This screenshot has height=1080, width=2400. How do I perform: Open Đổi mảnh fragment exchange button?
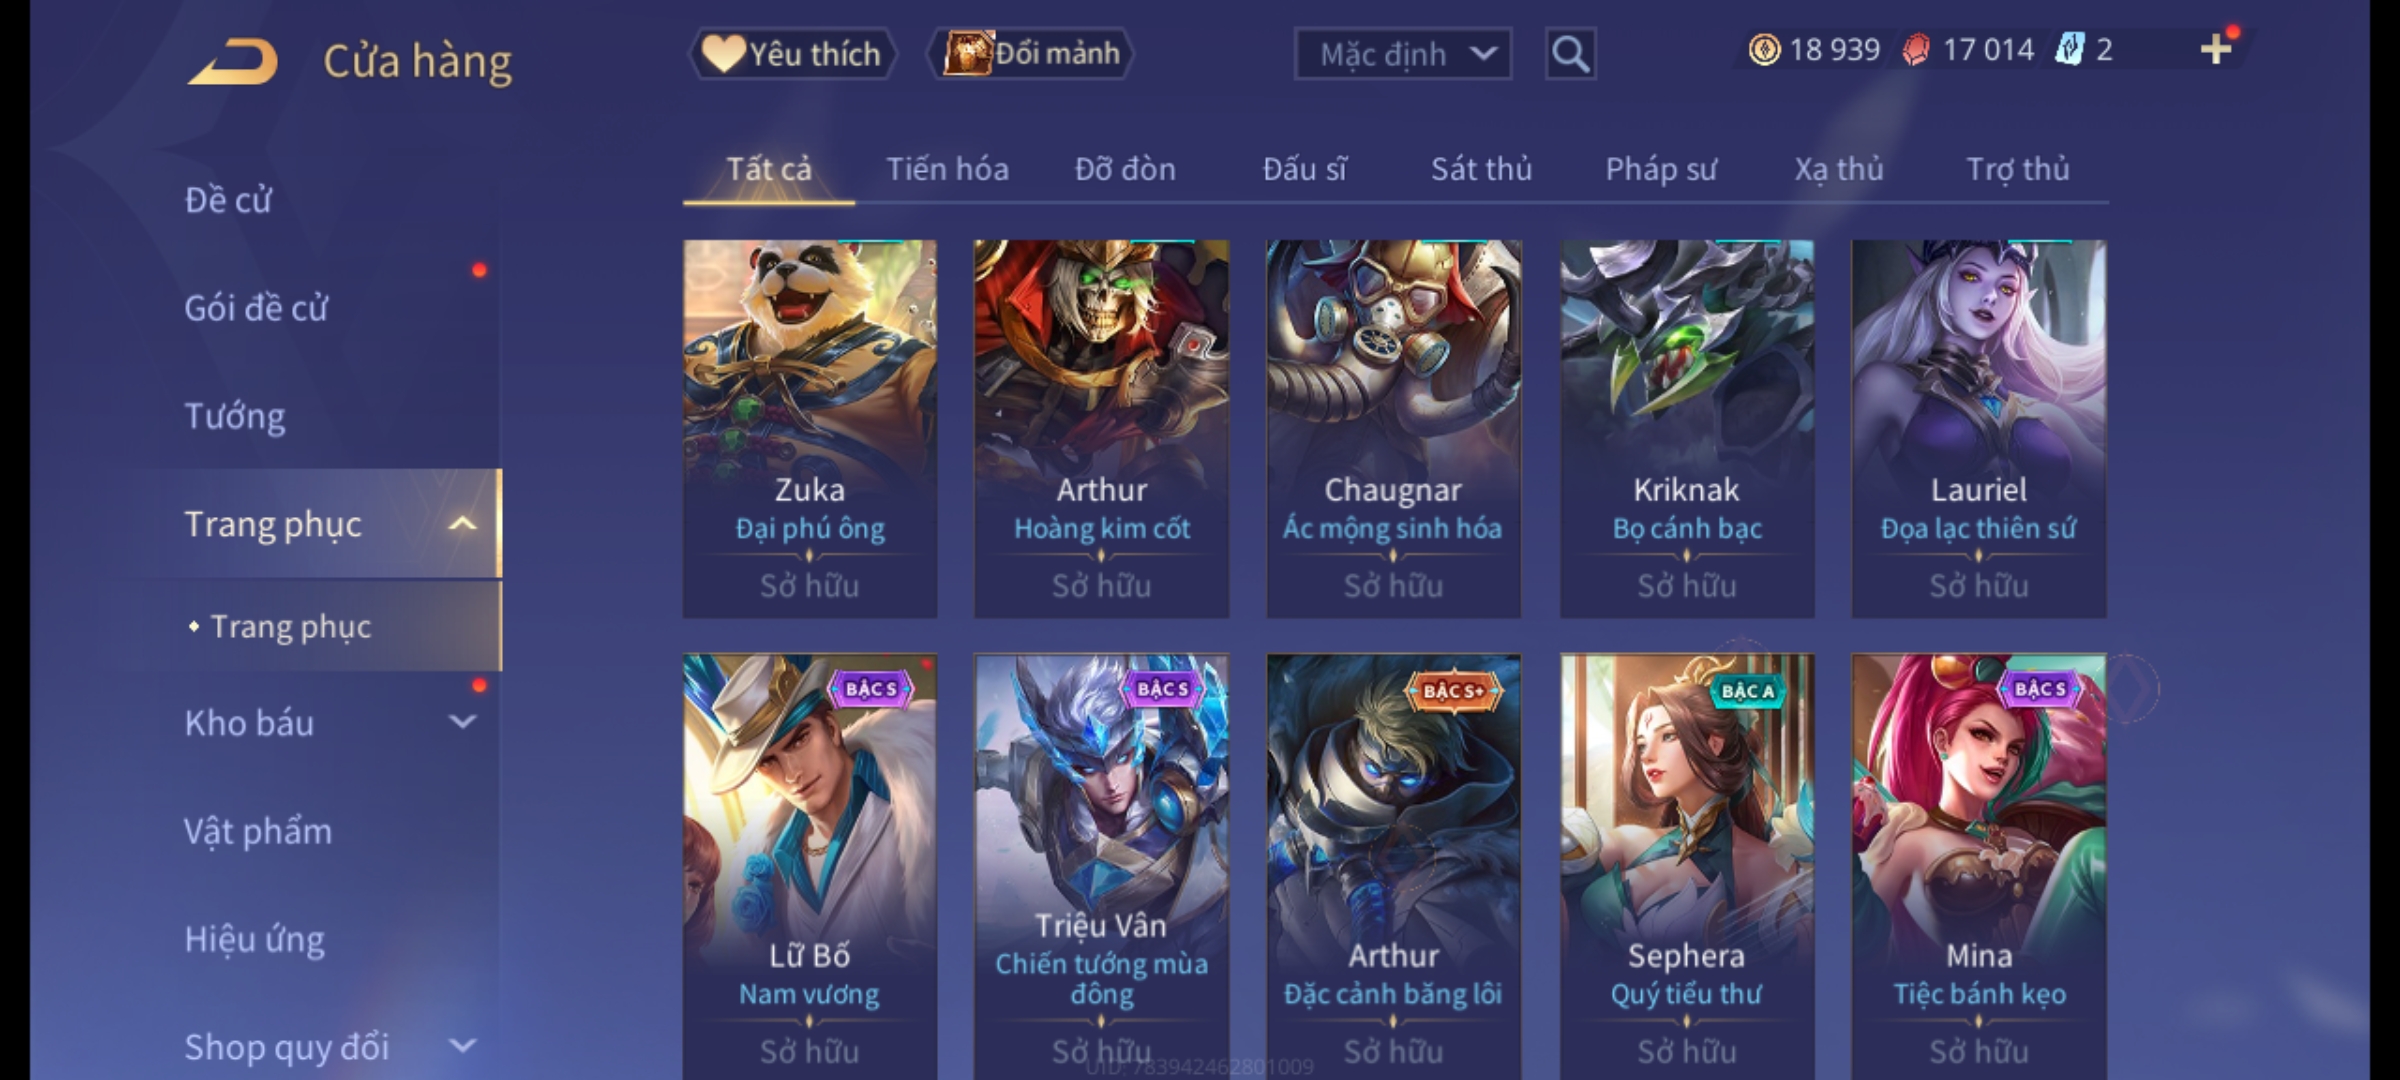[x=1031, y=53]
